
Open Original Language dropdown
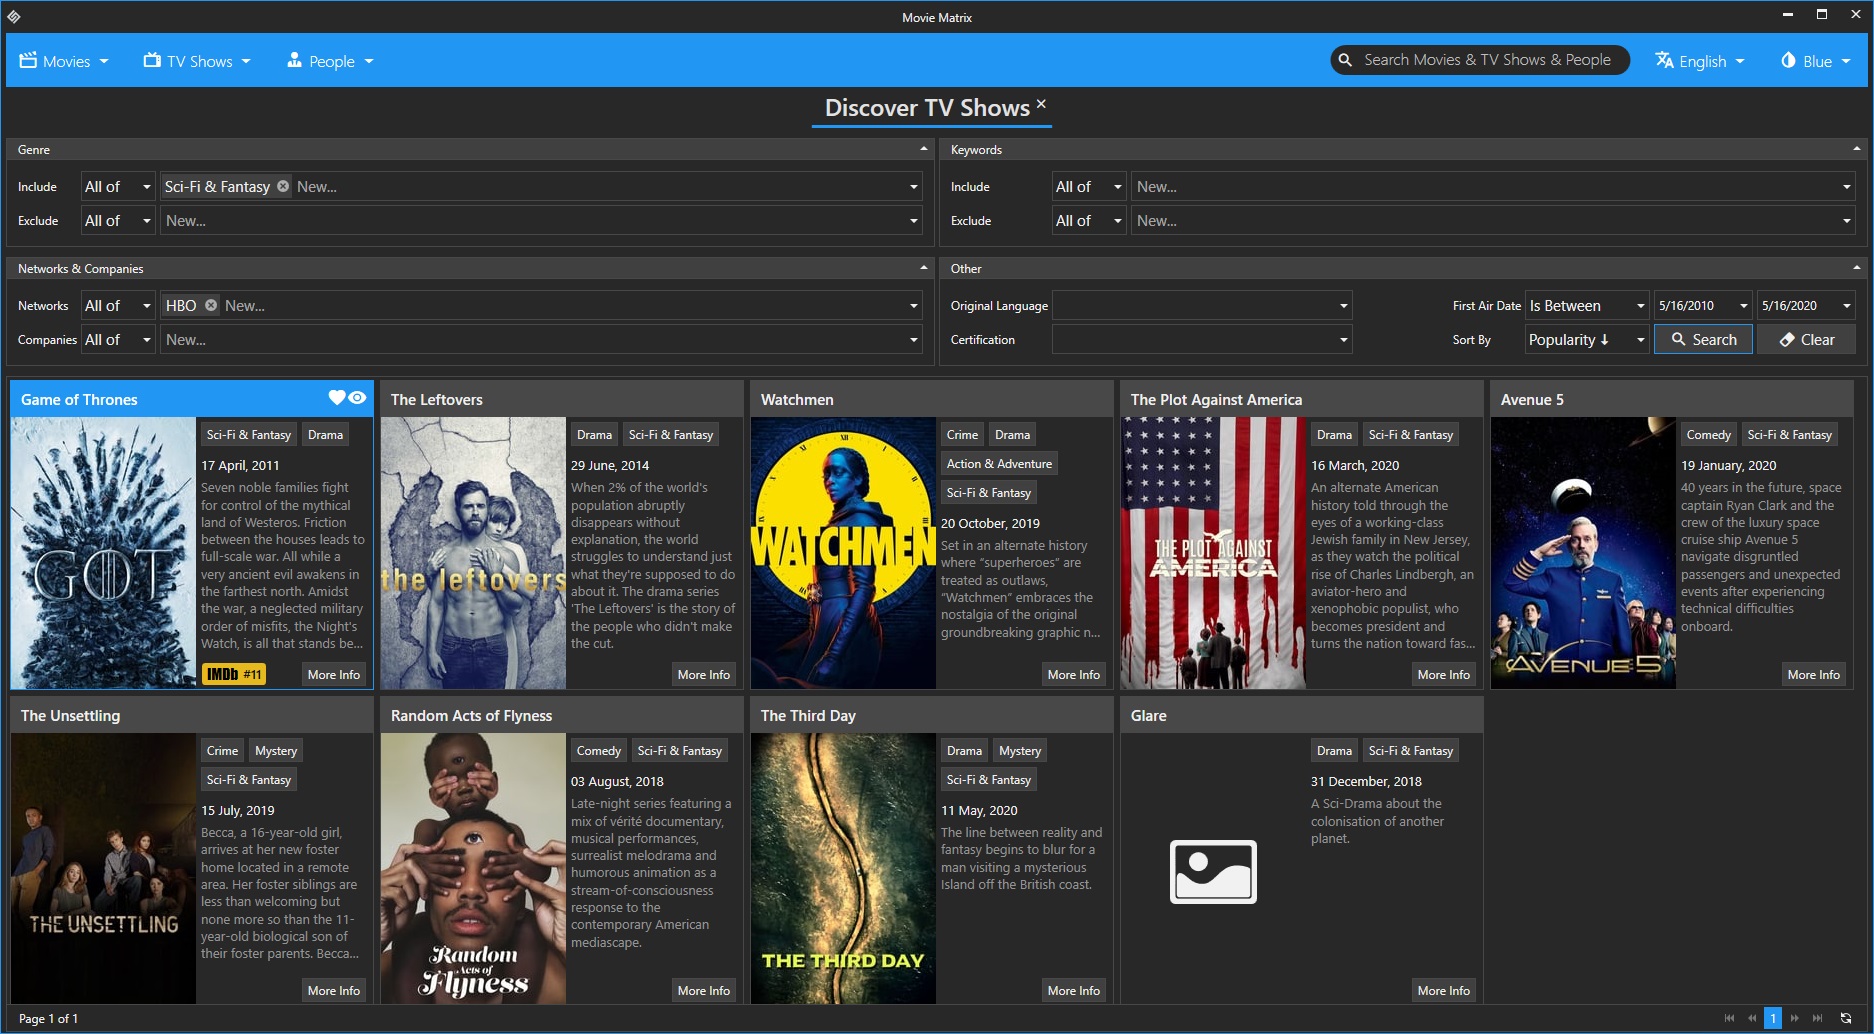(x=1202, y=305)
